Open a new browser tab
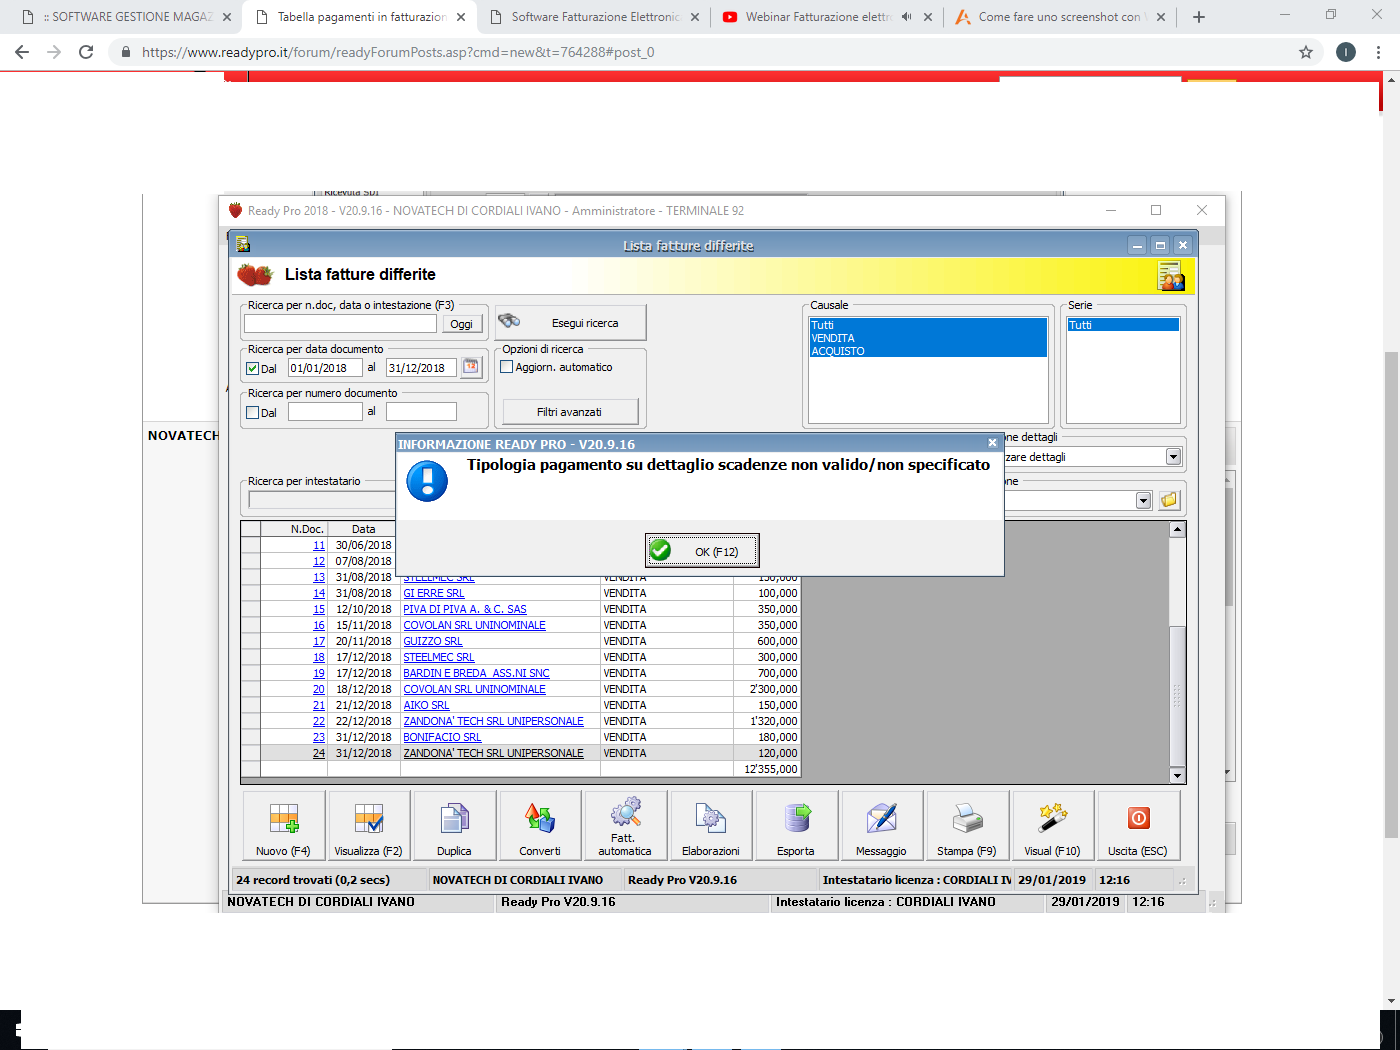The image size is (1400, 1050). [x=1199, y=17]
